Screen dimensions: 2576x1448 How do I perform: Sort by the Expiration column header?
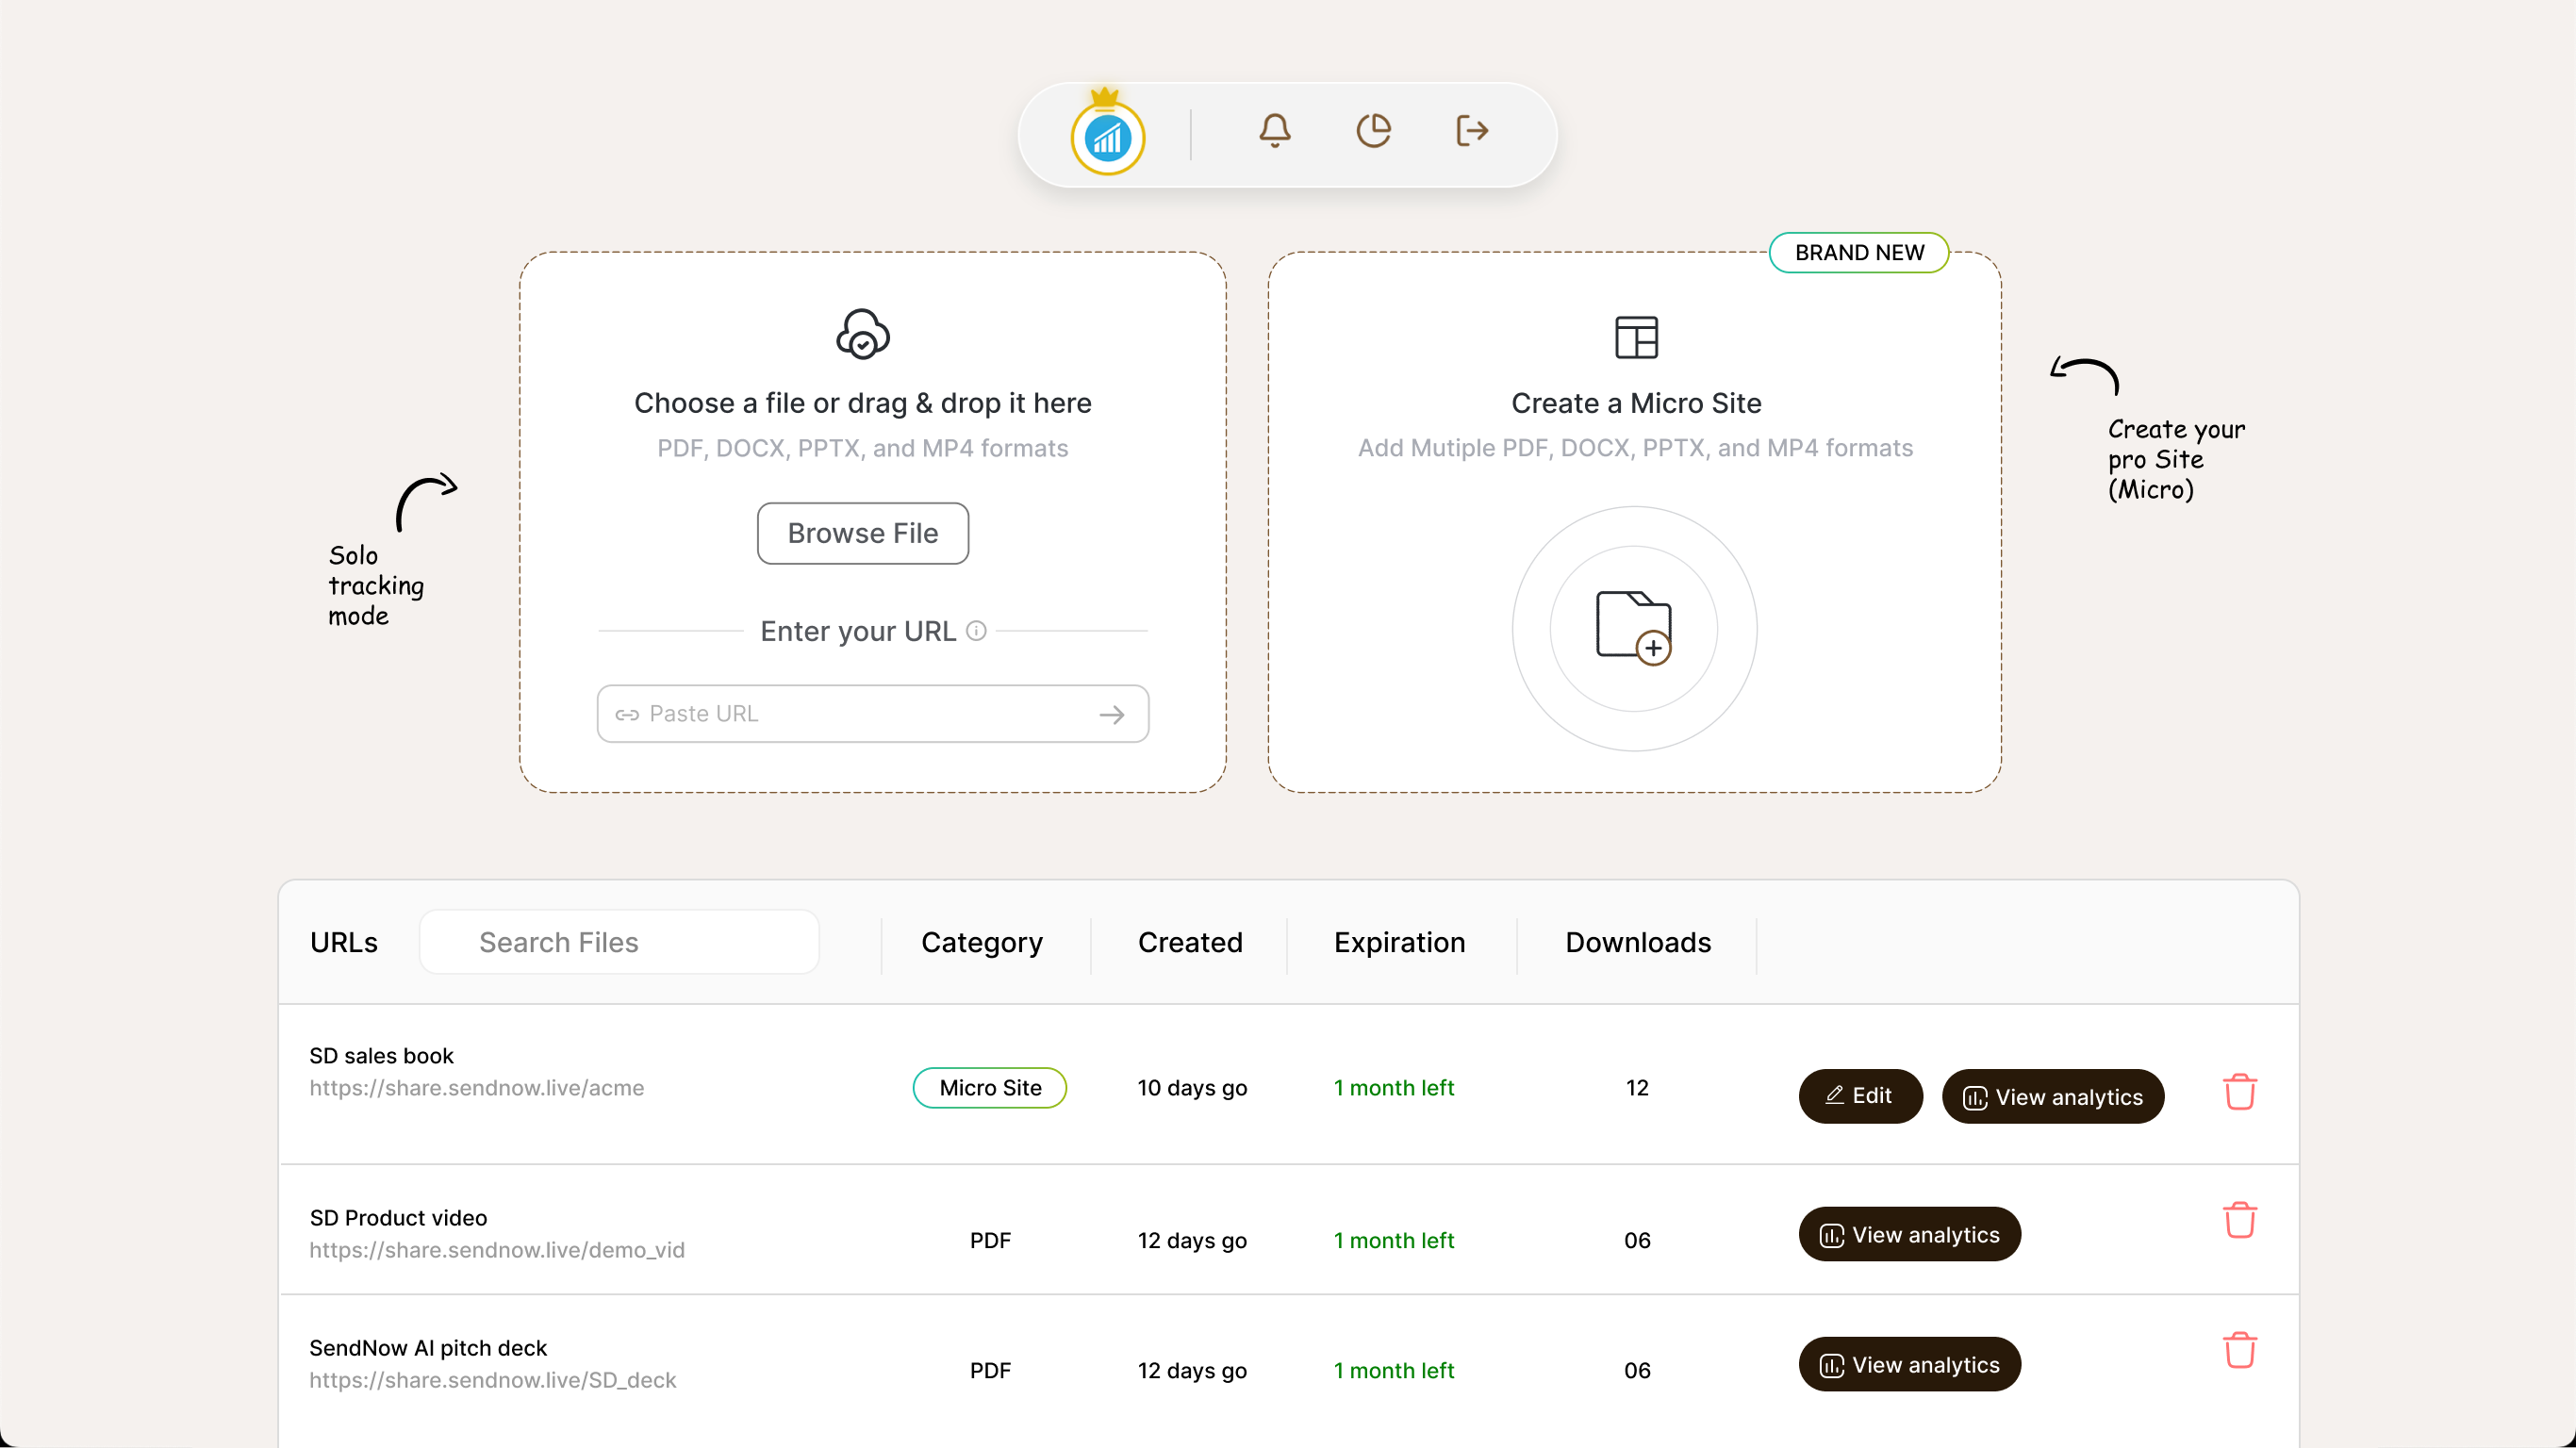click(1398, 942)
